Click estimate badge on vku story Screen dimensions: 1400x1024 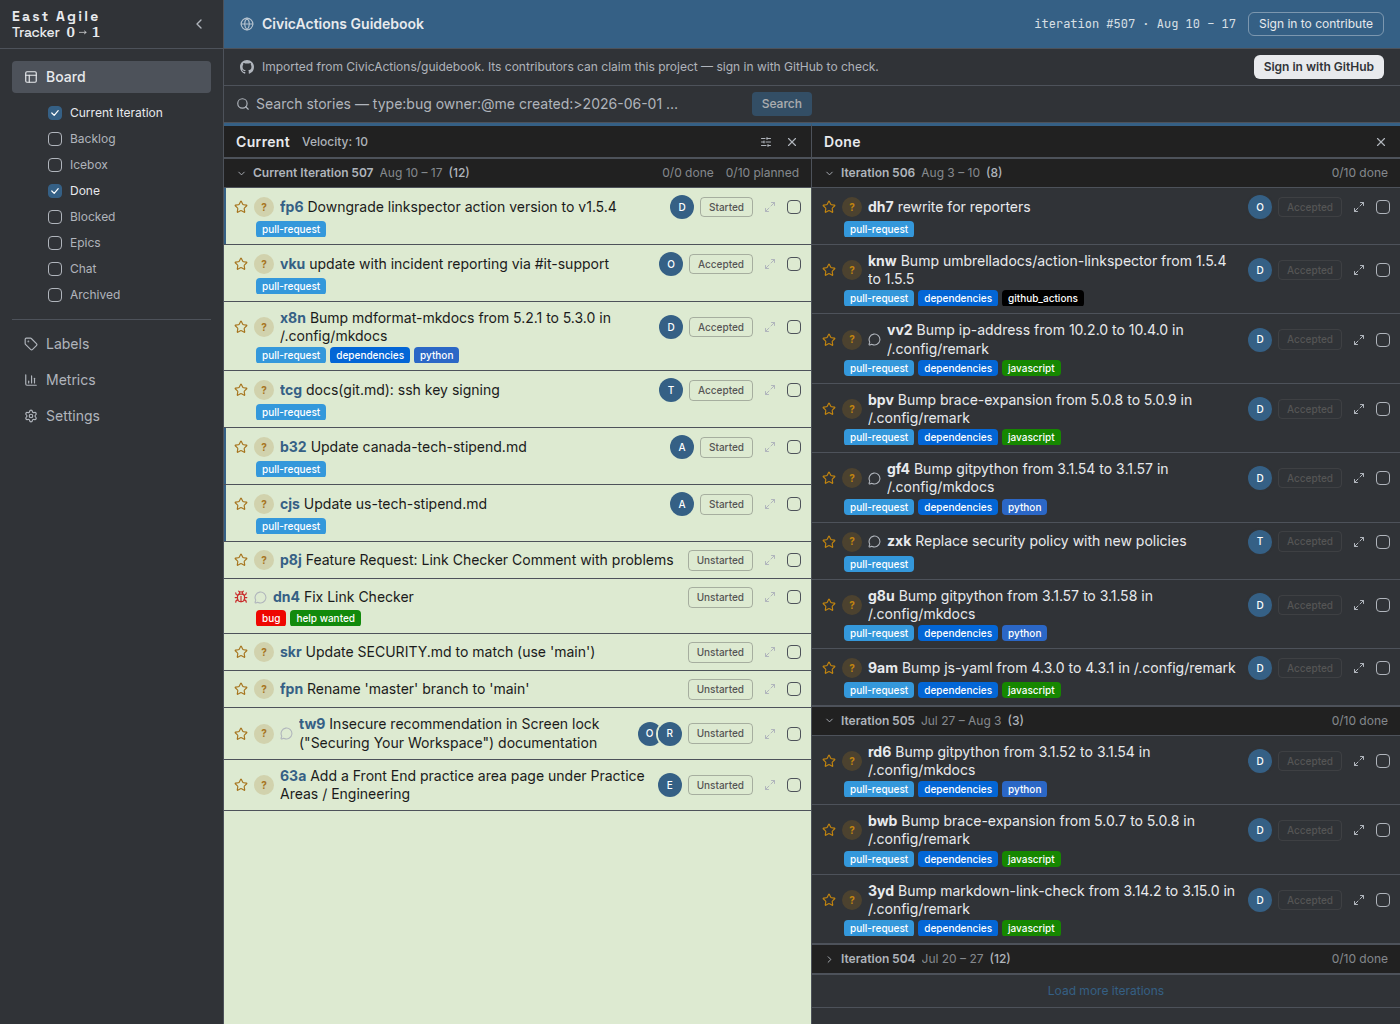click(x=263, y=264)
